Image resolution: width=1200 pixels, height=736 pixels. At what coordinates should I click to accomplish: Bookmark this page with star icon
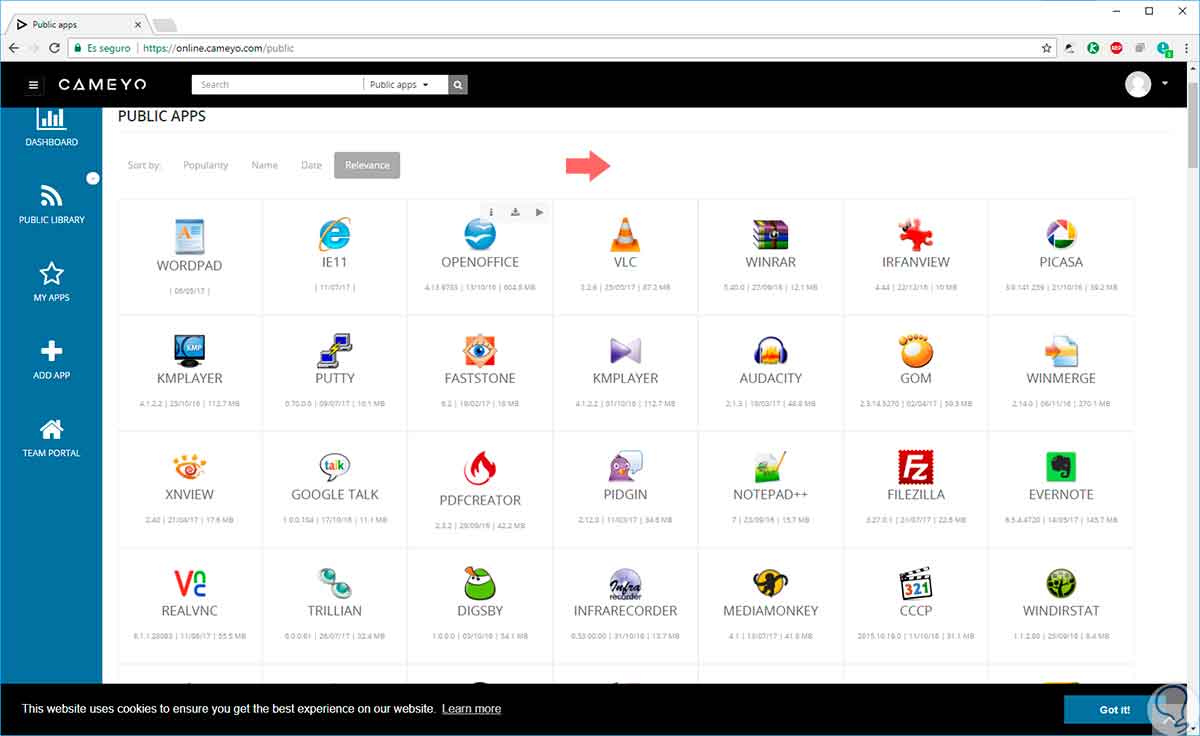(1047, 47)
